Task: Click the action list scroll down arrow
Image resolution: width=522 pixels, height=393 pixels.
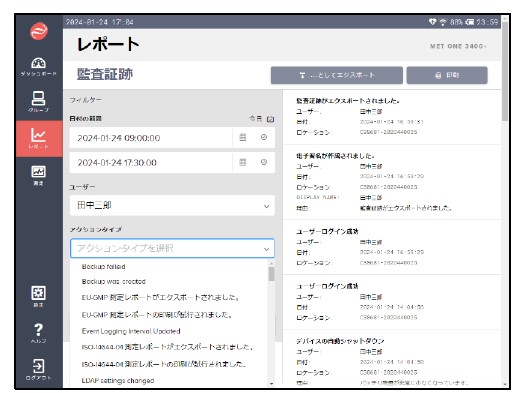Action: tap(272, 384)
